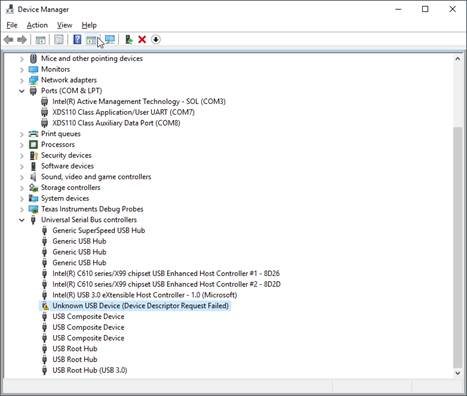
Task: Select Unknown USB Device (Device Descriptor Request Failed)
Action: [141, 306]
